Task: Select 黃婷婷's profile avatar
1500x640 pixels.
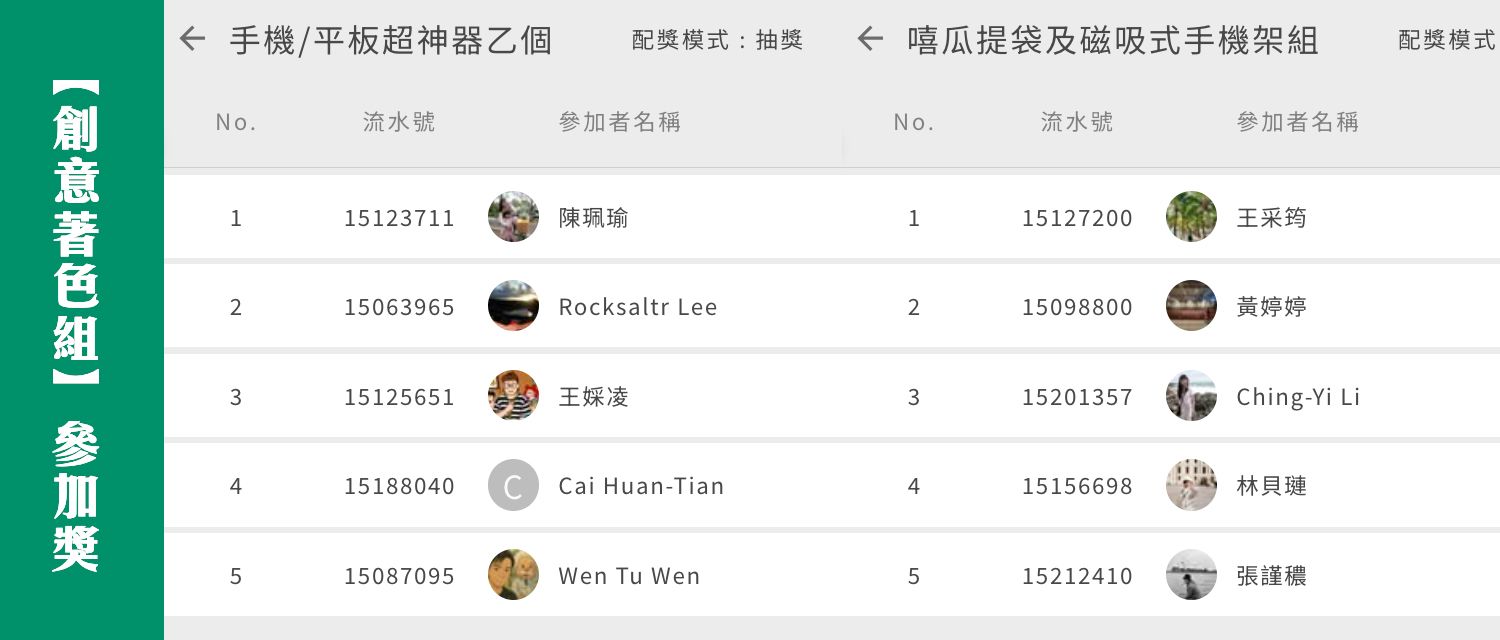Action: pyautogui.click(x=1191, y=306)
